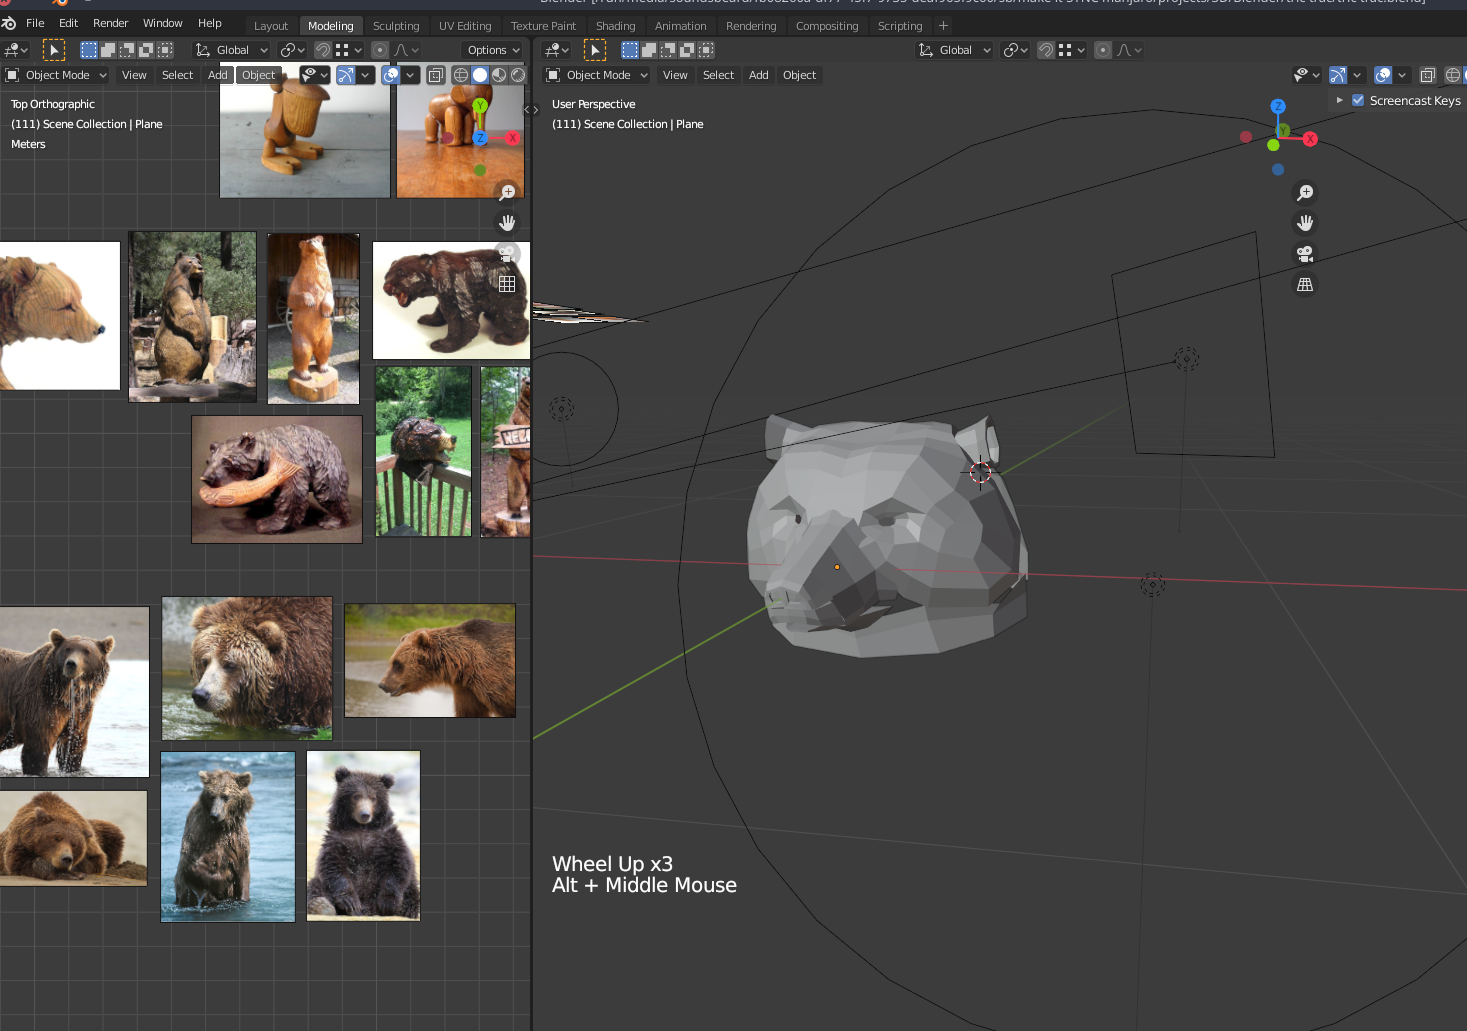Switch to the Scripting workspace tab
Screen dimensions: 1467x1031
(x=900, y=26)
